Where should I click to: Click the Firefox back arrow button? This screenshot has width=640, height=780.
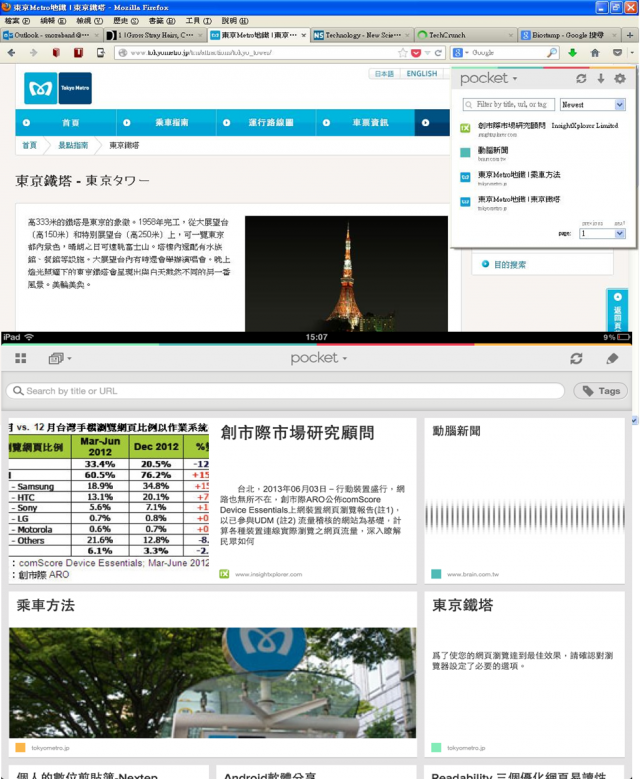[x=11, y=53]
